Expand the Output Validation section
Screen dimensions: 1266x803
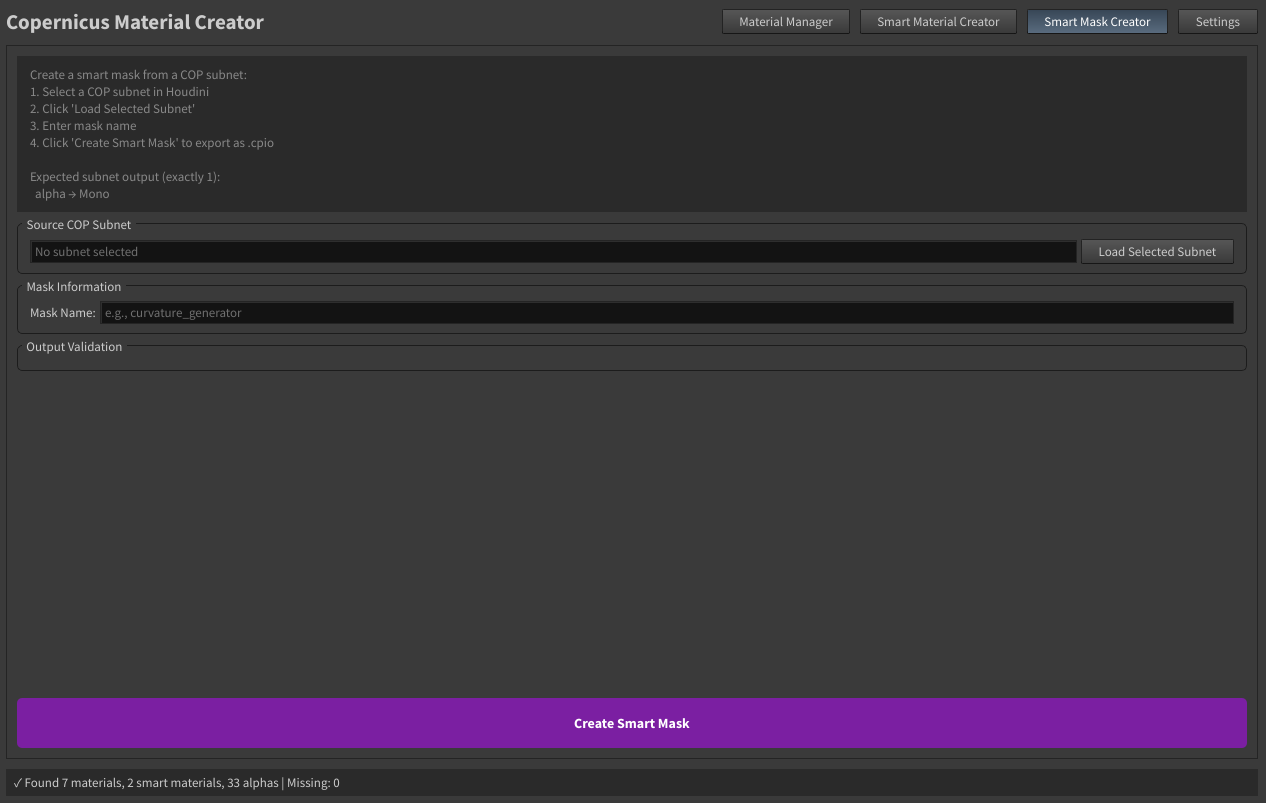point(74,346)
